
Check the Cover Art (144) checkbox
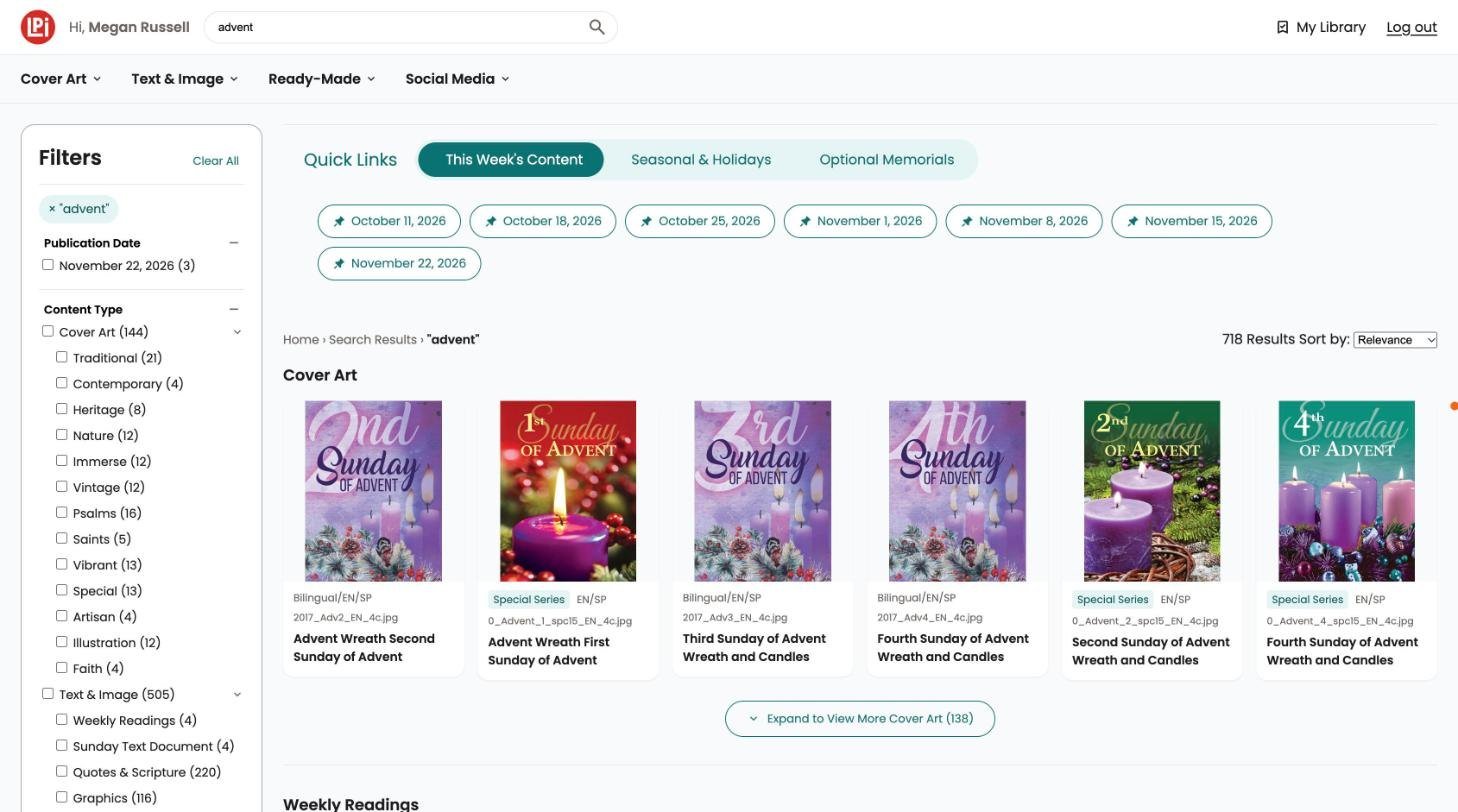coord(47,331)
